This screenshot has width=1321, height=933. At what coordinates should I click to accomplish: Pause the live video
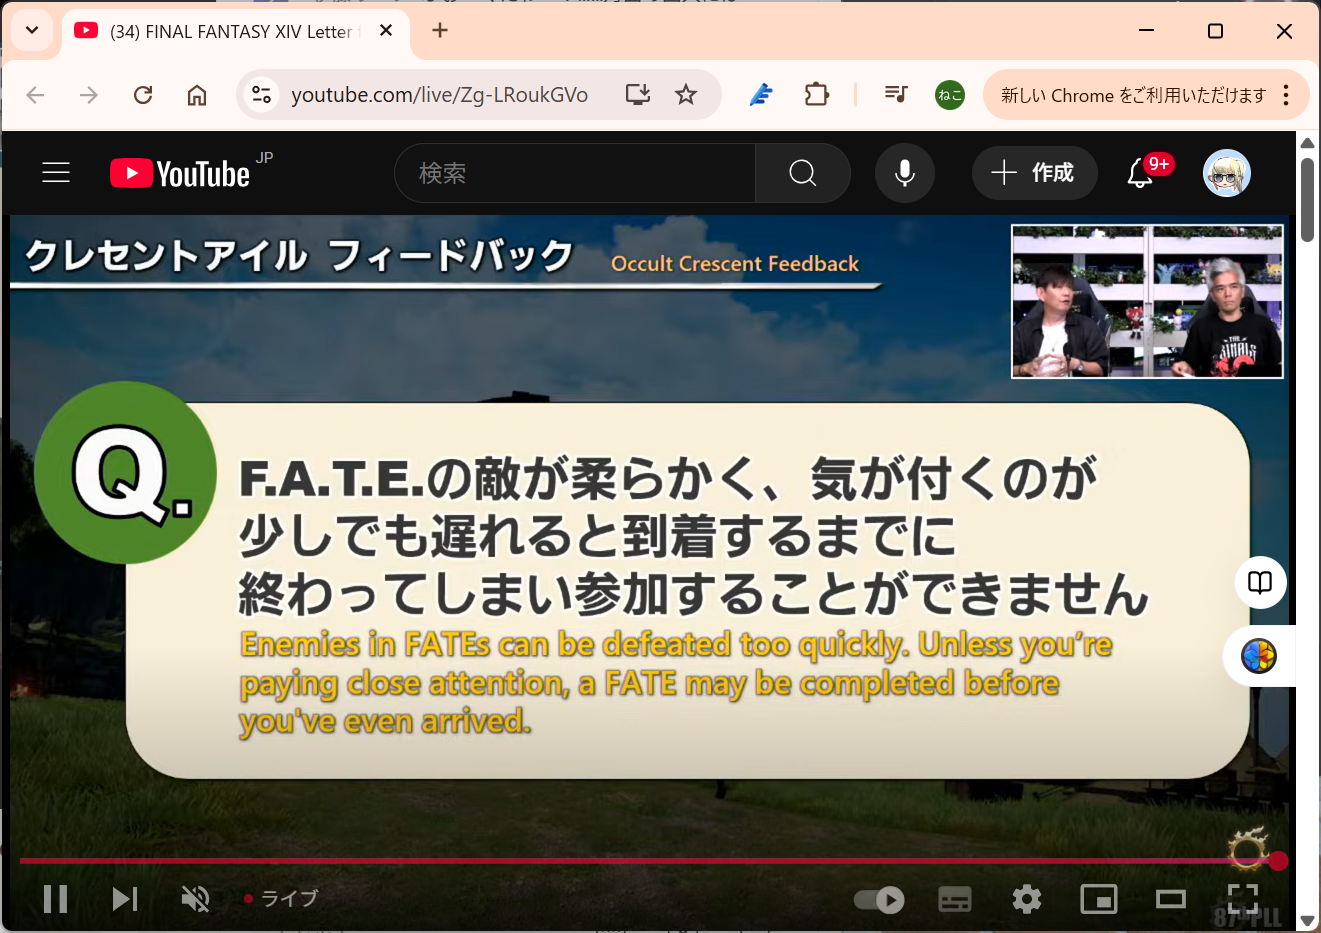(56, 899)
